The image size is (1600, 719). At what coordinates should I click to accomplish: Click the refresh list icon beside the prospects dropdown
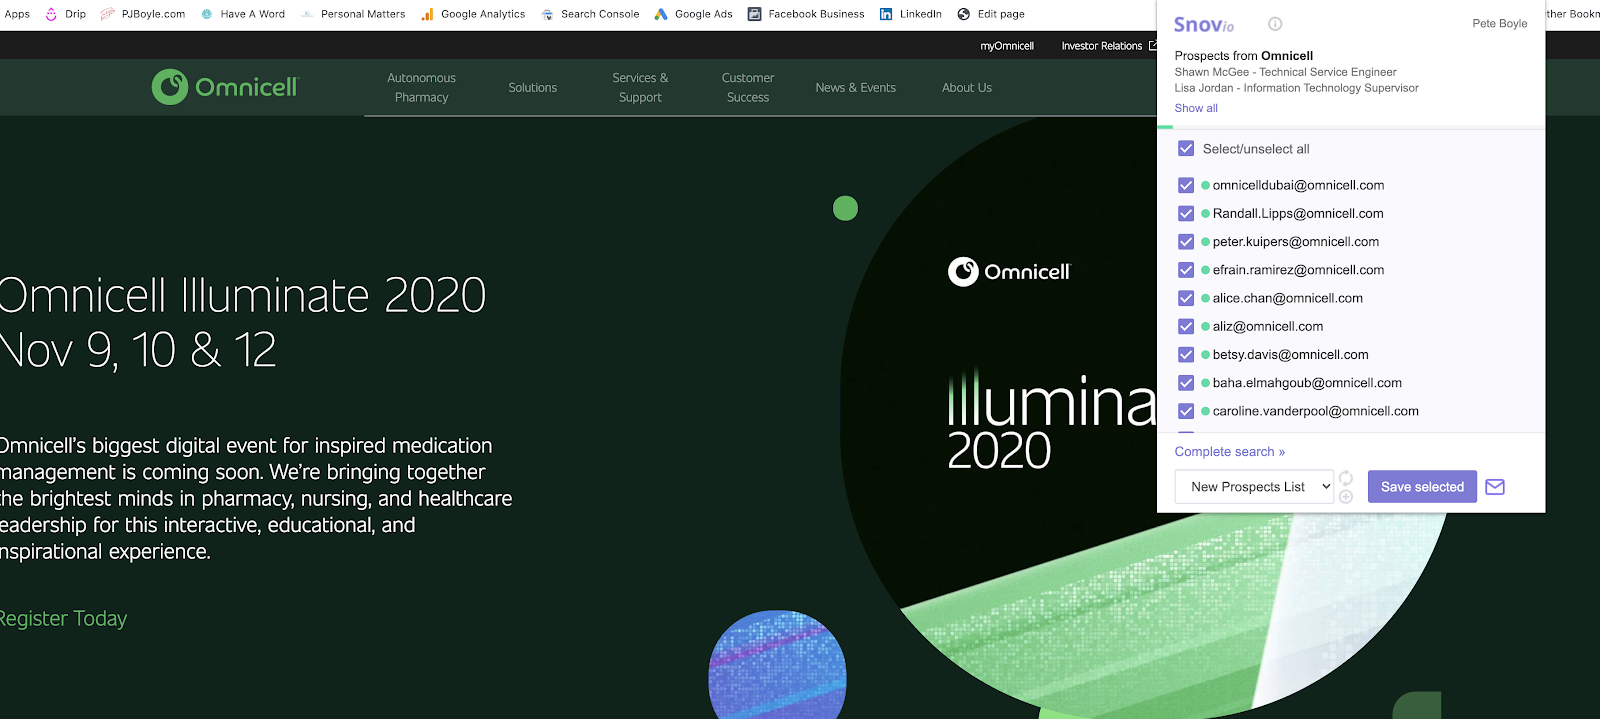click(x=1346, y=477)
